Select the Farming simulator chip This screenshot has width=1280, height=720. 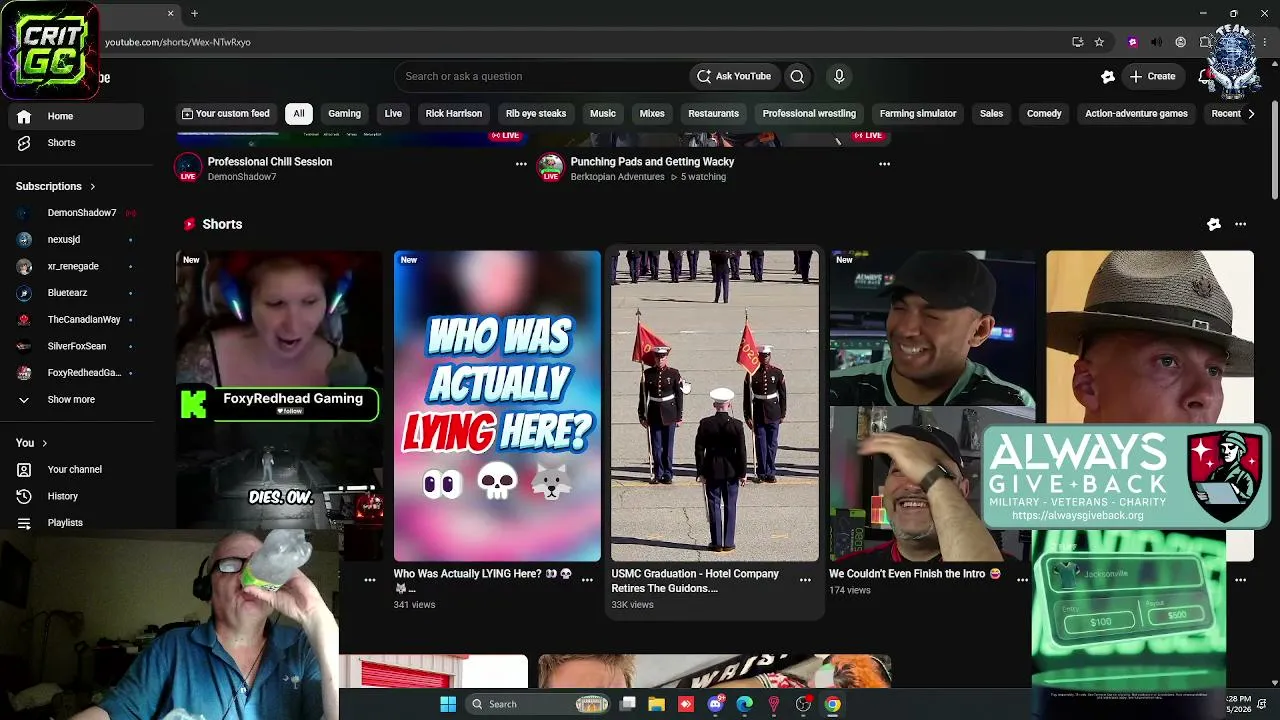(918, 114)
